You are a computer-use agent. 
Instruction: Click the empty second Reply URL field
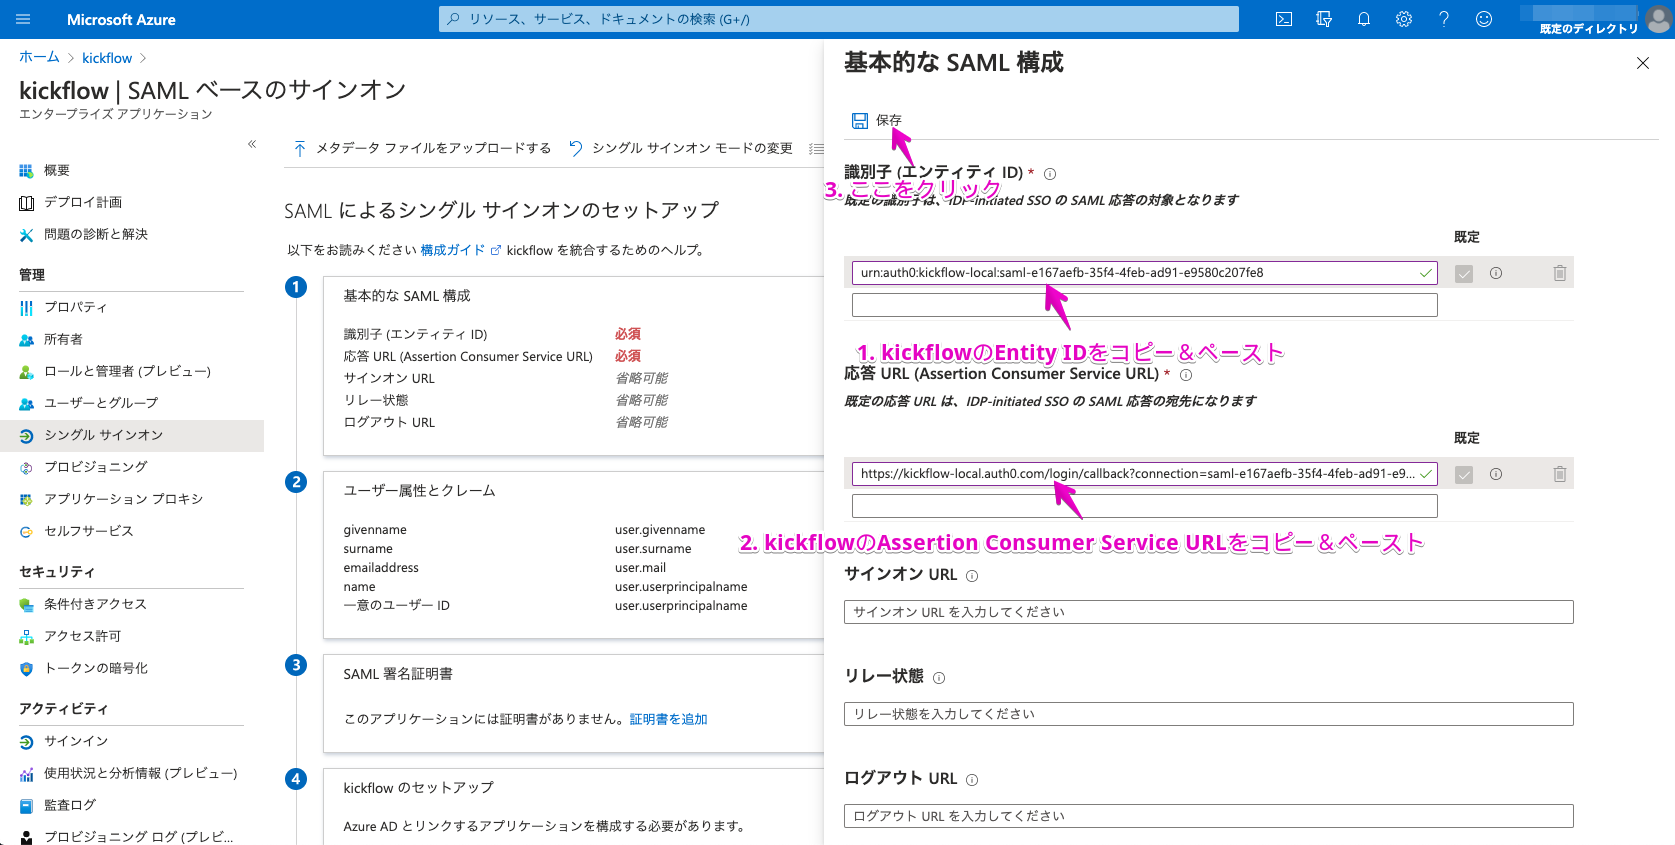pos(1144,506)
